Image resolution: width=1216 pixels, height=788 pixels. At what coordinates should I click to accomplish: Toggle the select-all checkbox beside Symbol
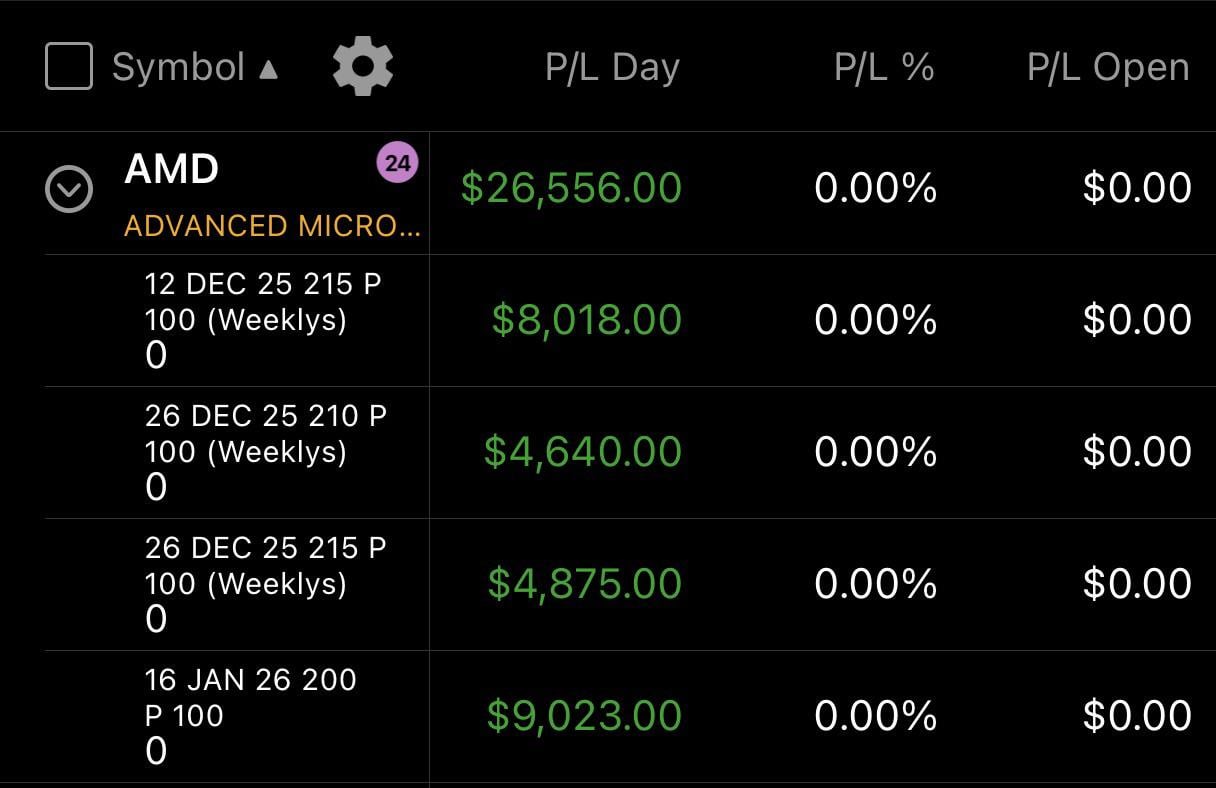69,67
